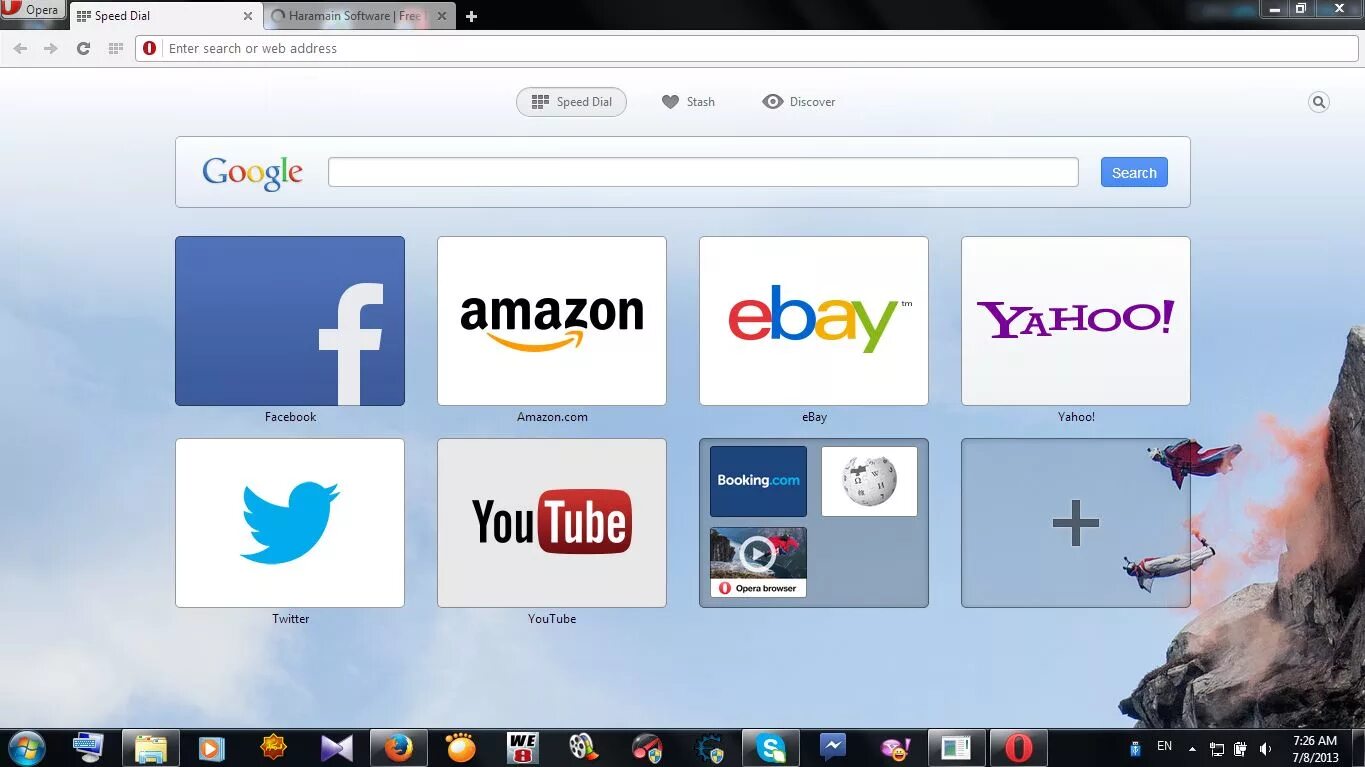Open the gear with shield taskbar icon
The width and height of the screenshot is (1365, 767).
tap(709, 747)
